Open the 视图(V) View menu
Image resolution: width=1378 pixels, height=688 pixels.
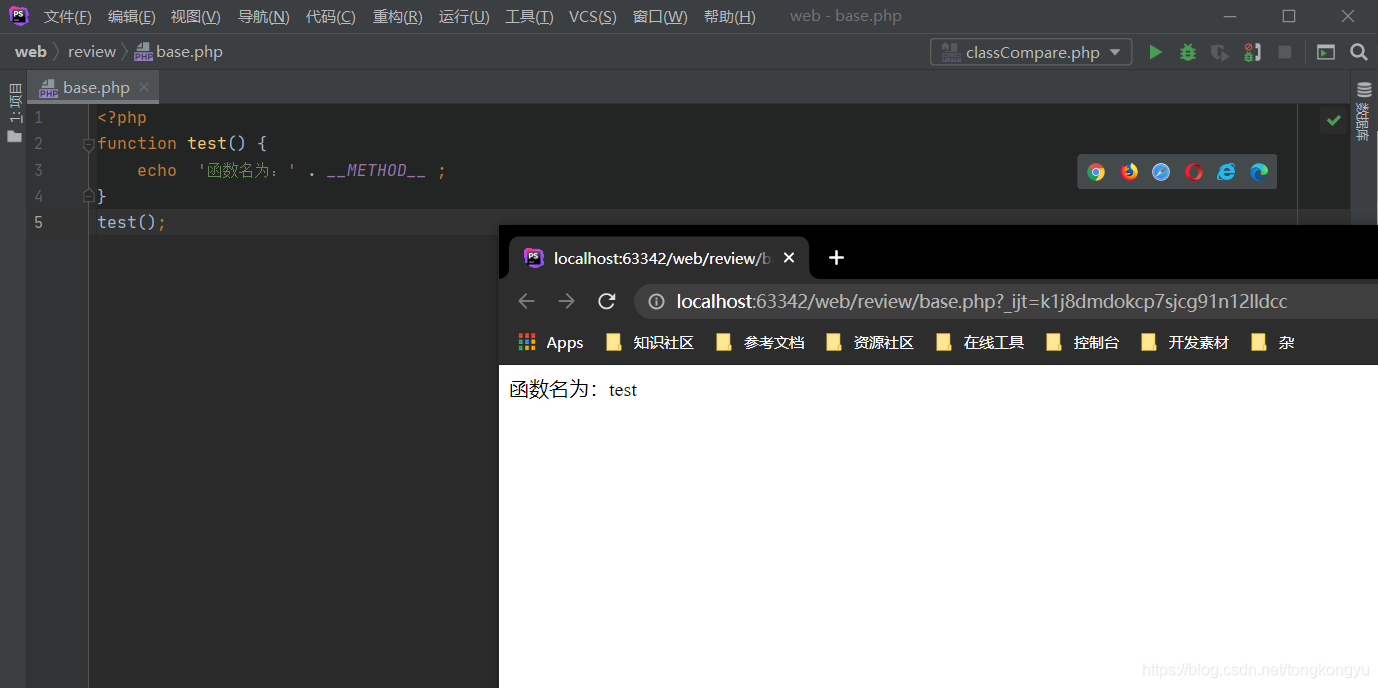pyautogui.click(x=196, y=16)
